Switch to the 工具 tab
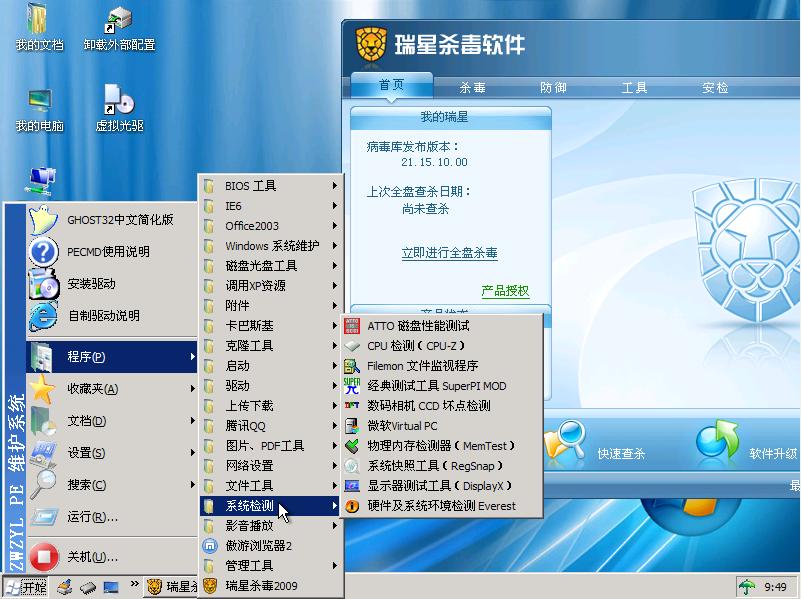The width and height of the screenshot is (802, 599). (634, 87)
